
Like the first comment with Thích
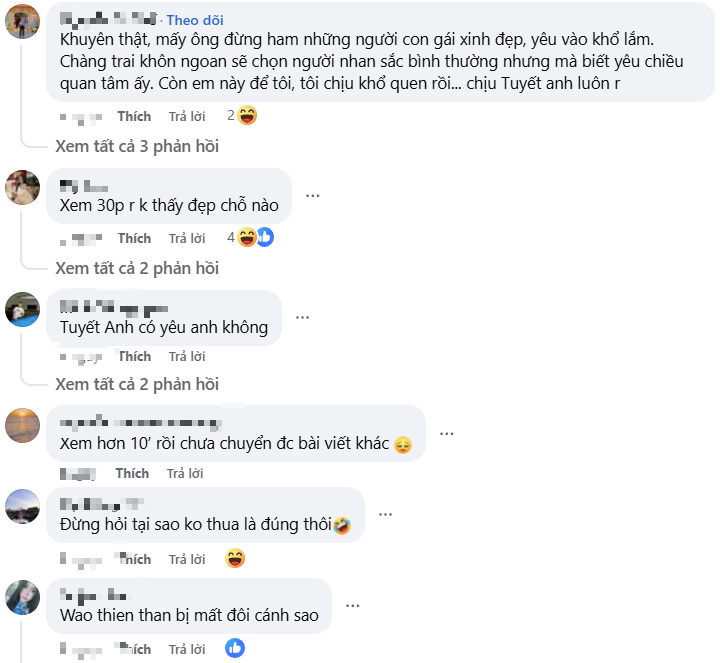click(x=134, y=117)
